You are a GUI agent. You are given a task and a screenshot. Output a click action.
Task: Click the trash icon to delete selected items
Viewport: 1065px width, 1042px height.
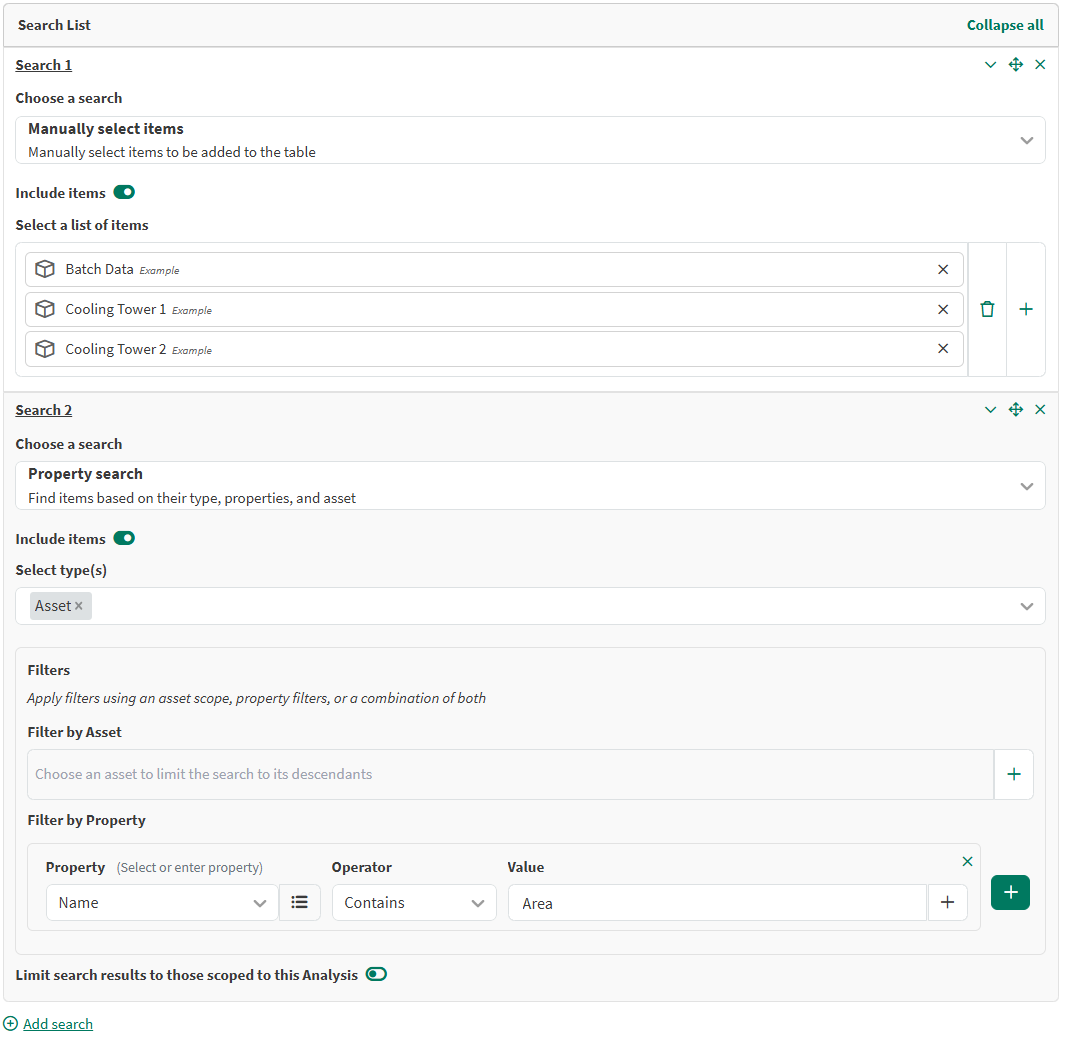click(987, 309)
